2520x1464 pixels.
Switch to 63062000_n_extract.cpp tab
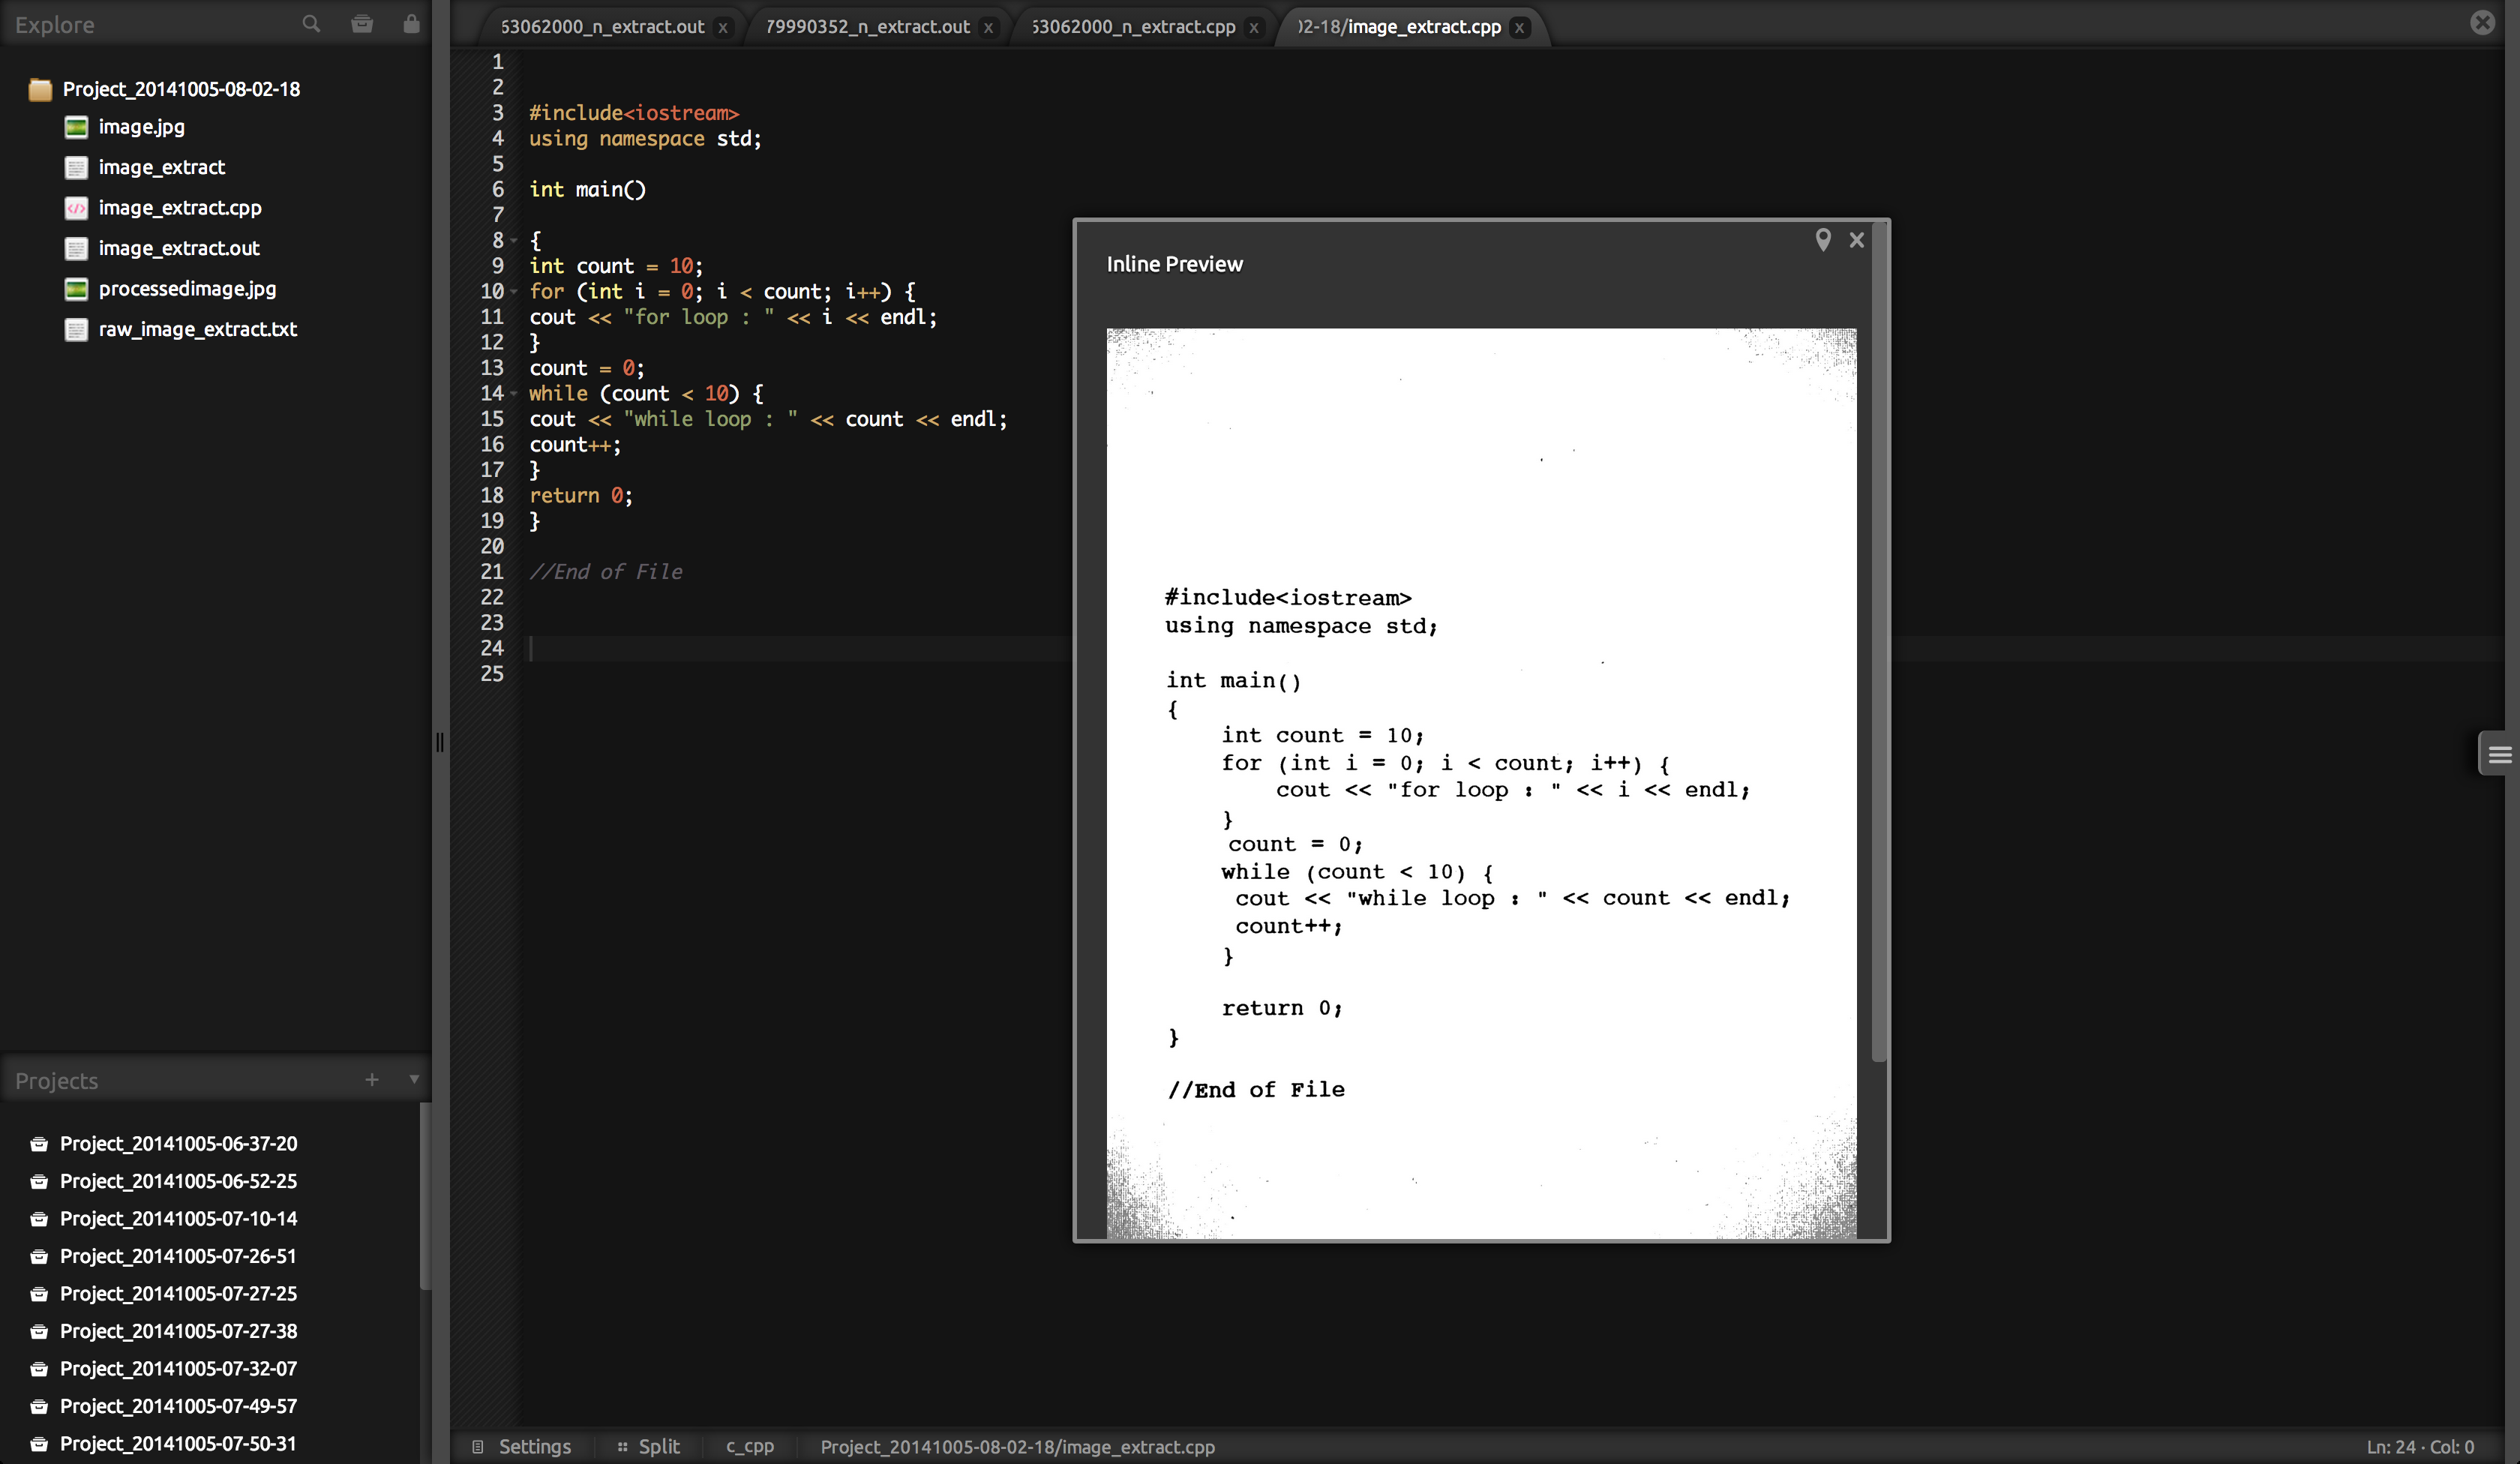[x=1134, y=27]
